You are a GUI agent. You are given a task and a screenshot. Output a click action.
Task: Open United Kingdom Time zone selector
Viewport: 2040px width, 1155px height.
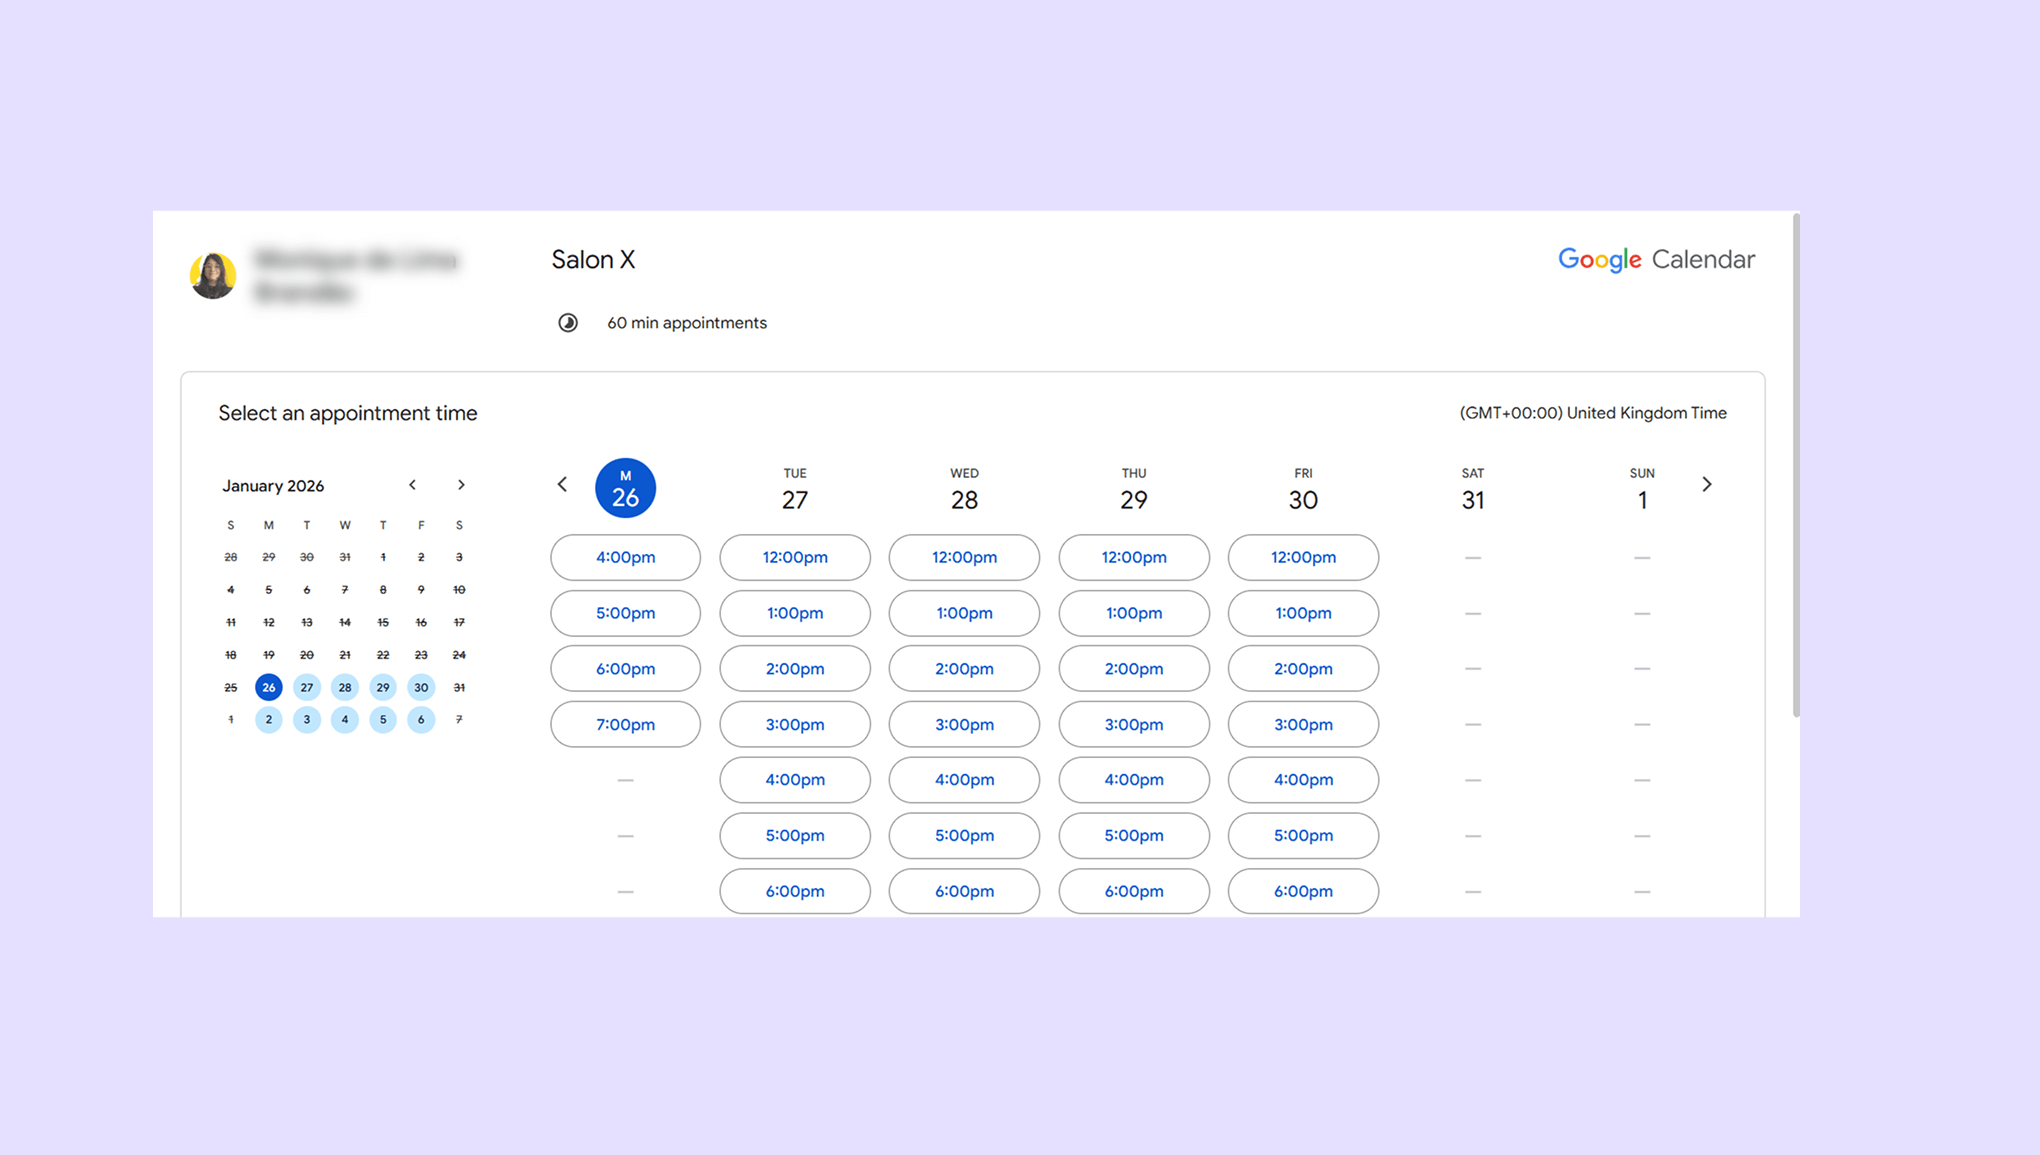coord(1592,413)
